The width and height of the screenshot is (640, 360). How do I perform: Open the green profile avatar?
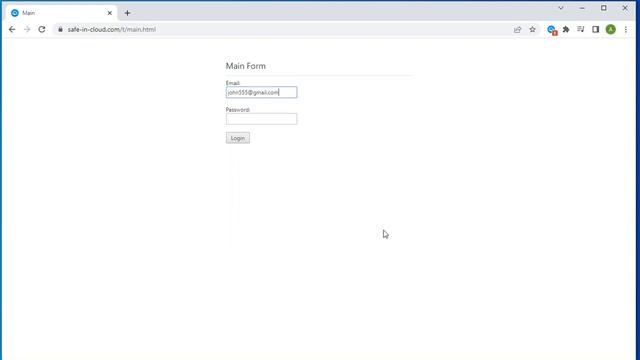coord(611,29)
